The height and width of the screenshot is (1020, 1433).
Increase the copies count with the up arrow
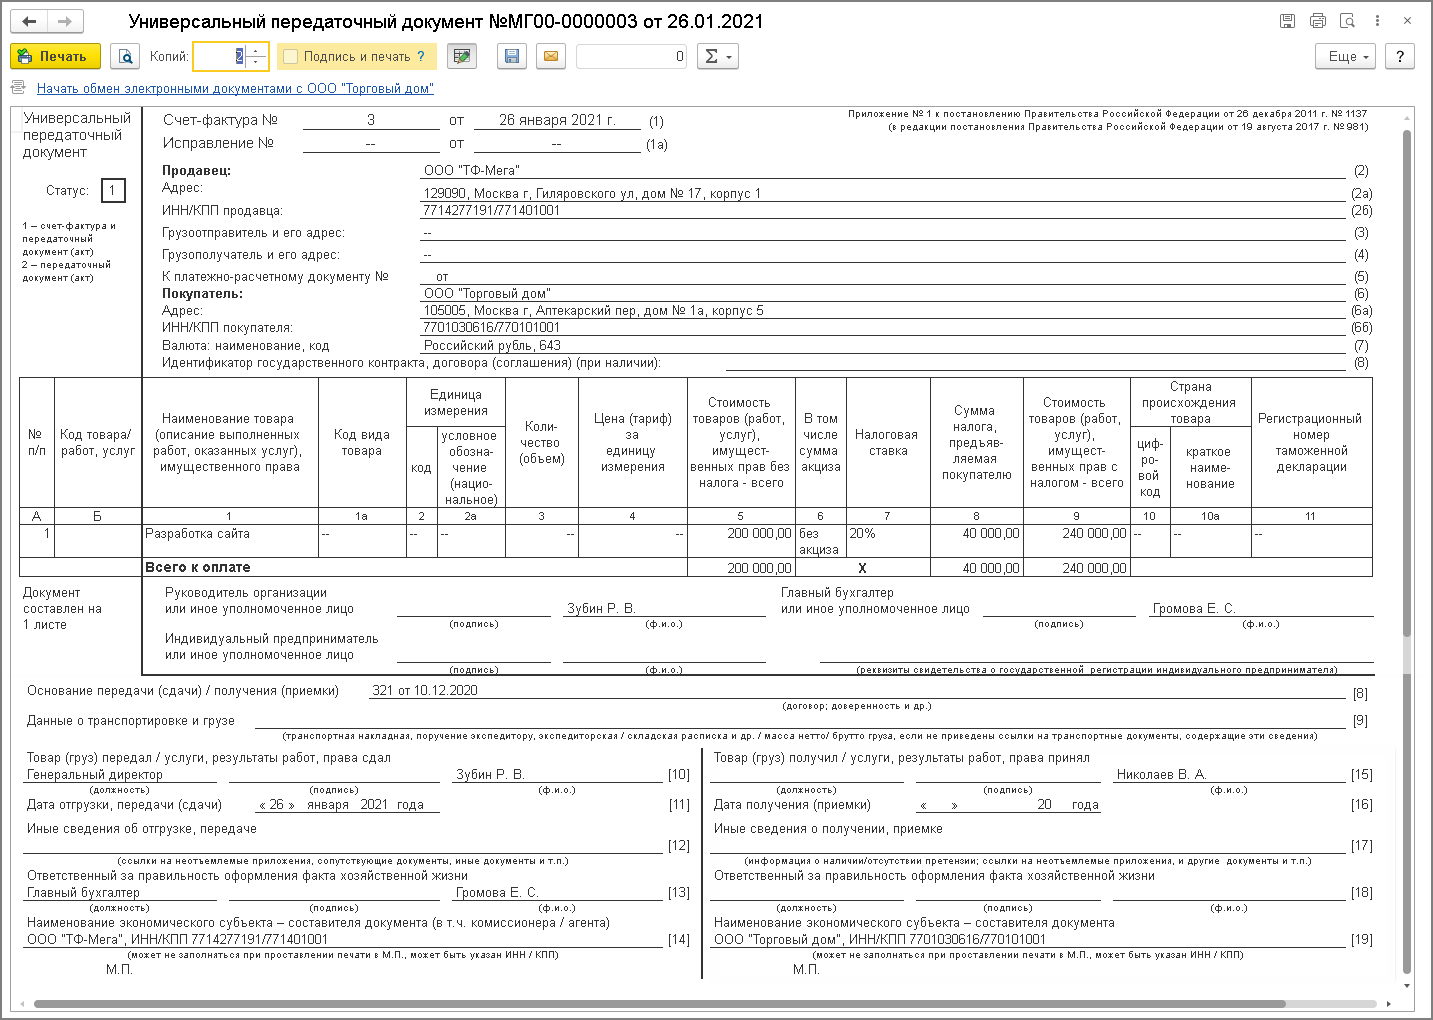(x=256, y=51)
